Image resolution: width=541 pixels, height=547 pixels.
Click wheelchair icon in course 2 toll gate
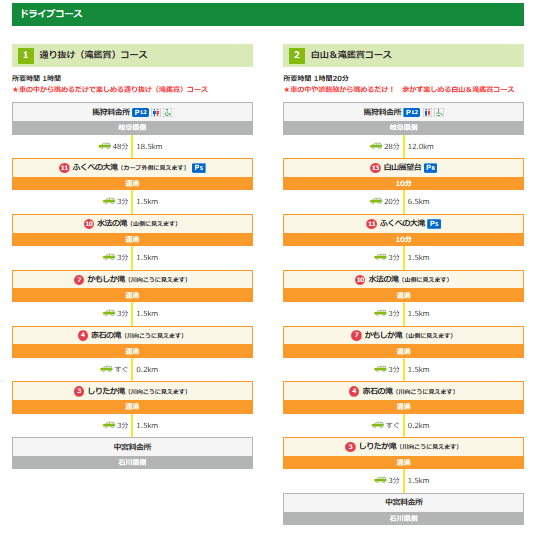click(x=439, y=112)
